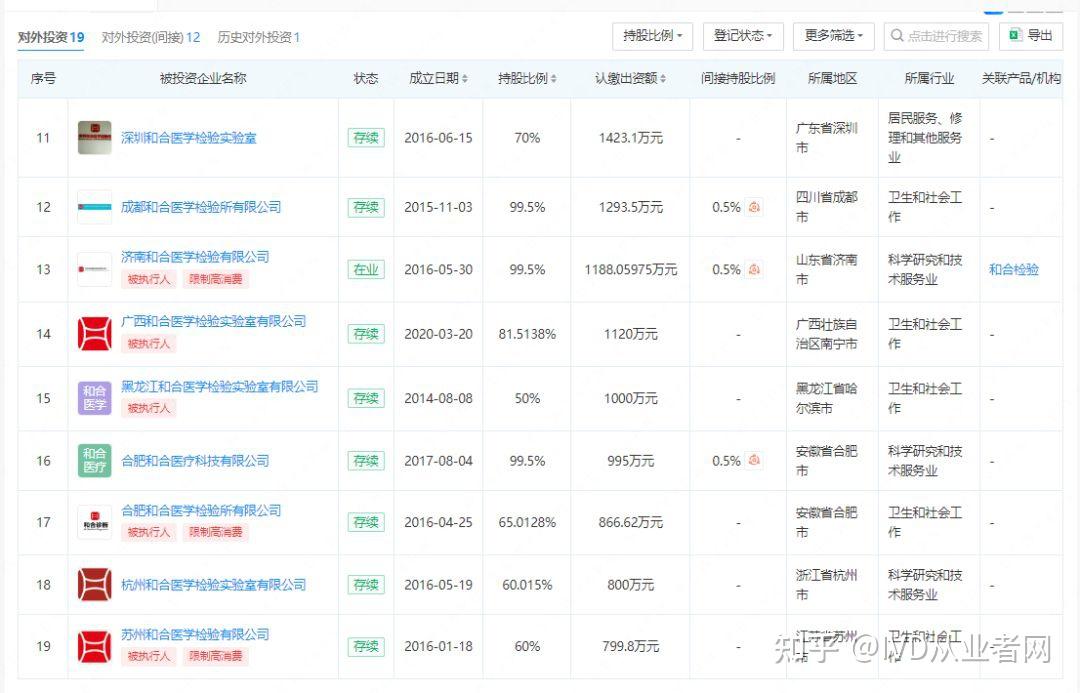Open green 和合医疗 logo of 合肥和合医疗科技
Image resolution: width=1080 pixels, height=693 pixels.
coord(94,461)
